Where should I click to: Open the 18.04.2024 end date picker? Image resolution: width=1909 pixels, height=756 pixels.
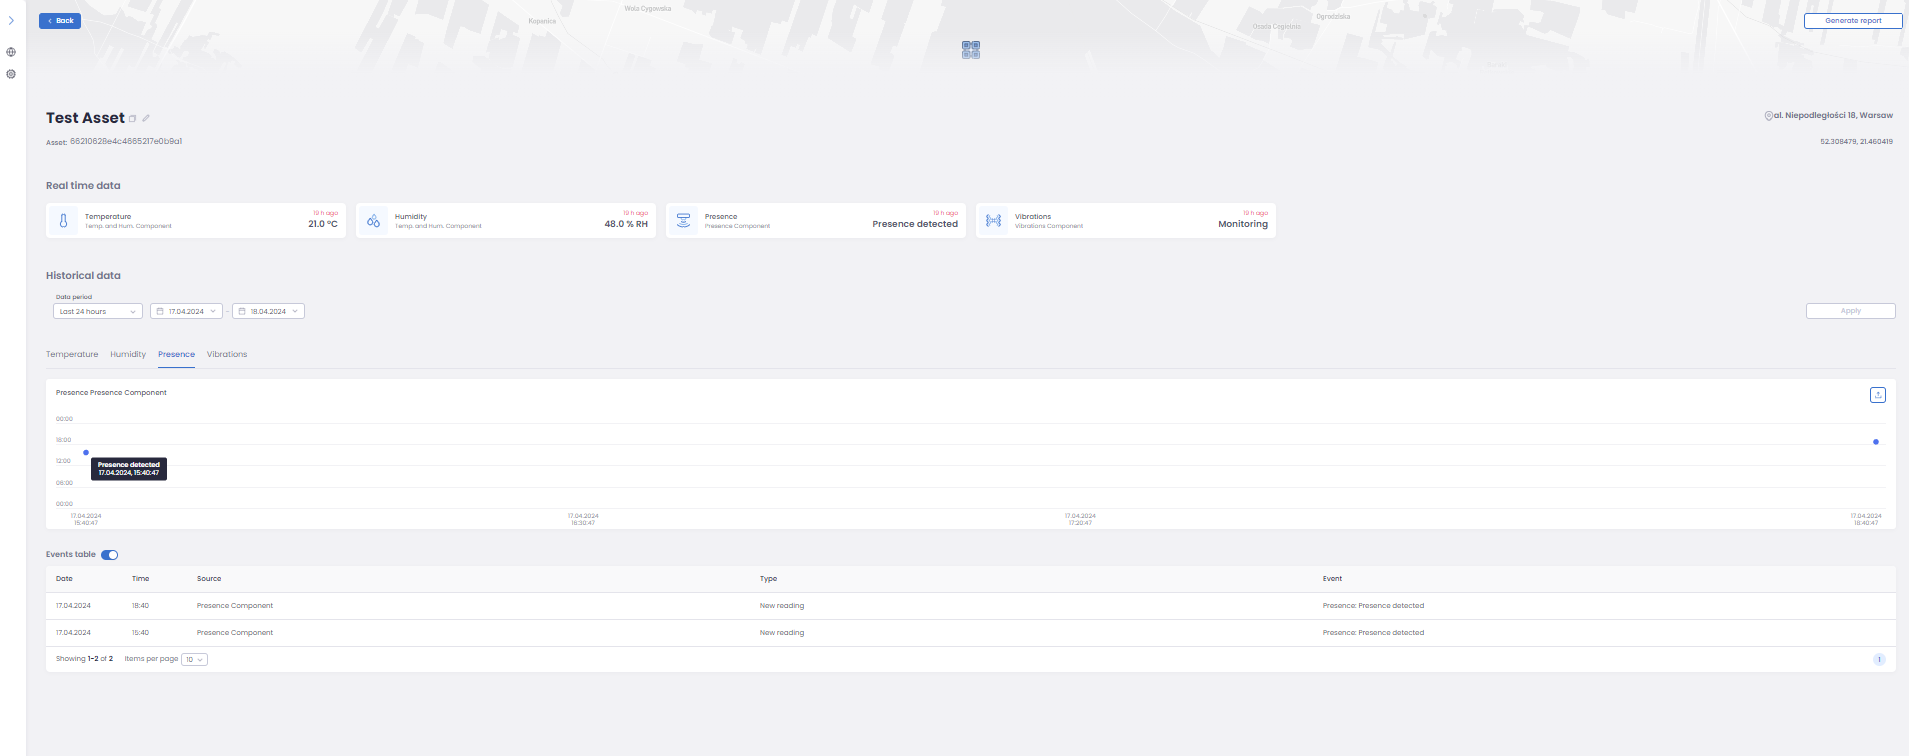[268, 311]
